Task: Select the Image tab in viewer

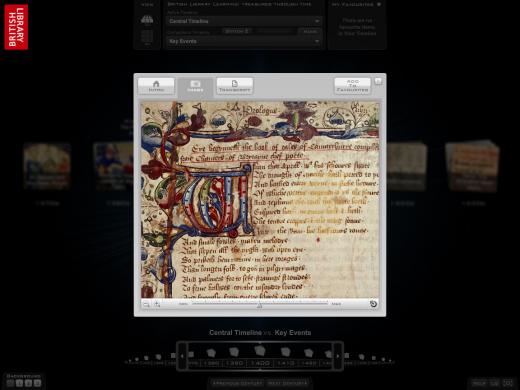Action: coord(195,86)
